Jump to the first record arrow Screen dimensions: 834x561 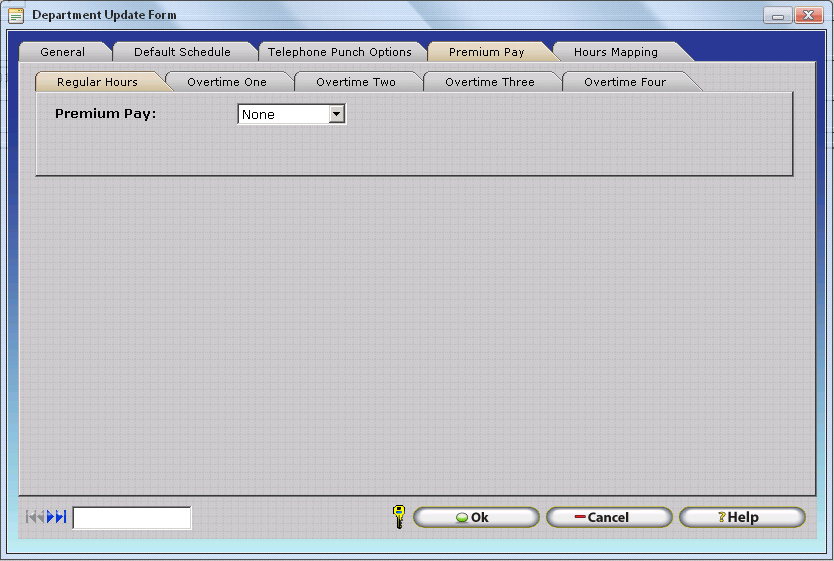pos(30,517)
